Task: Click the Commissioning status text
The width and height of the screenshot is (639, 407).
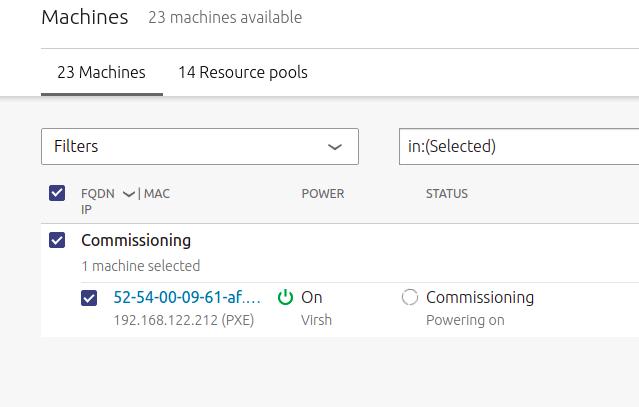Action: click(x=480, y=297)
